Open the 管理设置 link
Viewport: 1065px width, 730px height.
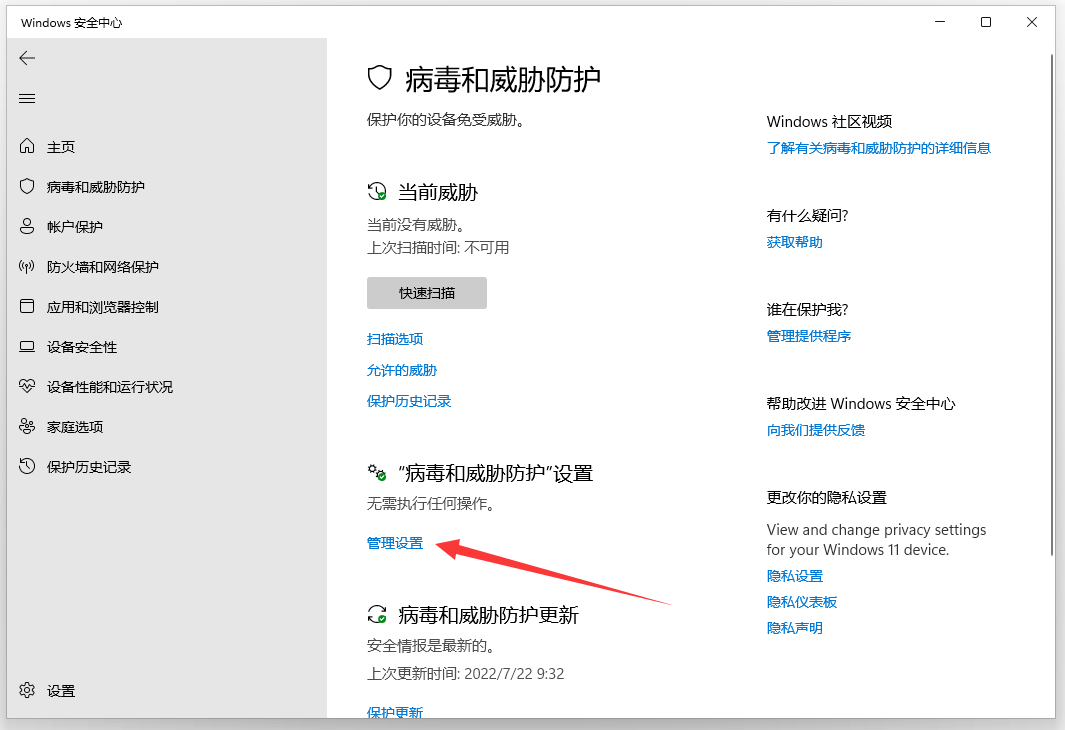pos(394,543)
